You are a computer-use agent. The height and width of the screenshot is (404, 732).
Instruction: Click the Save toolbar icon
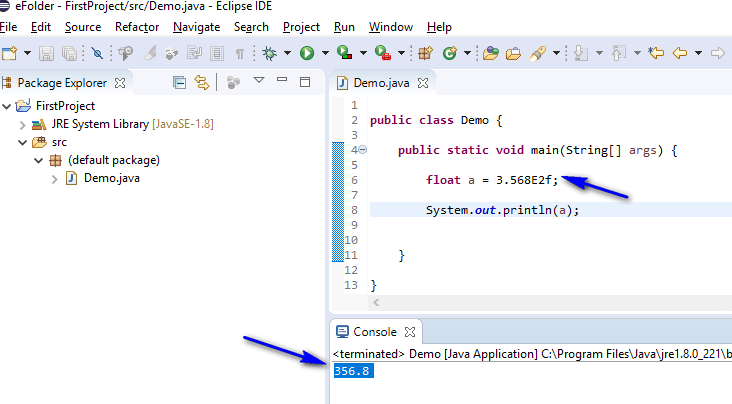click(46, 53)
